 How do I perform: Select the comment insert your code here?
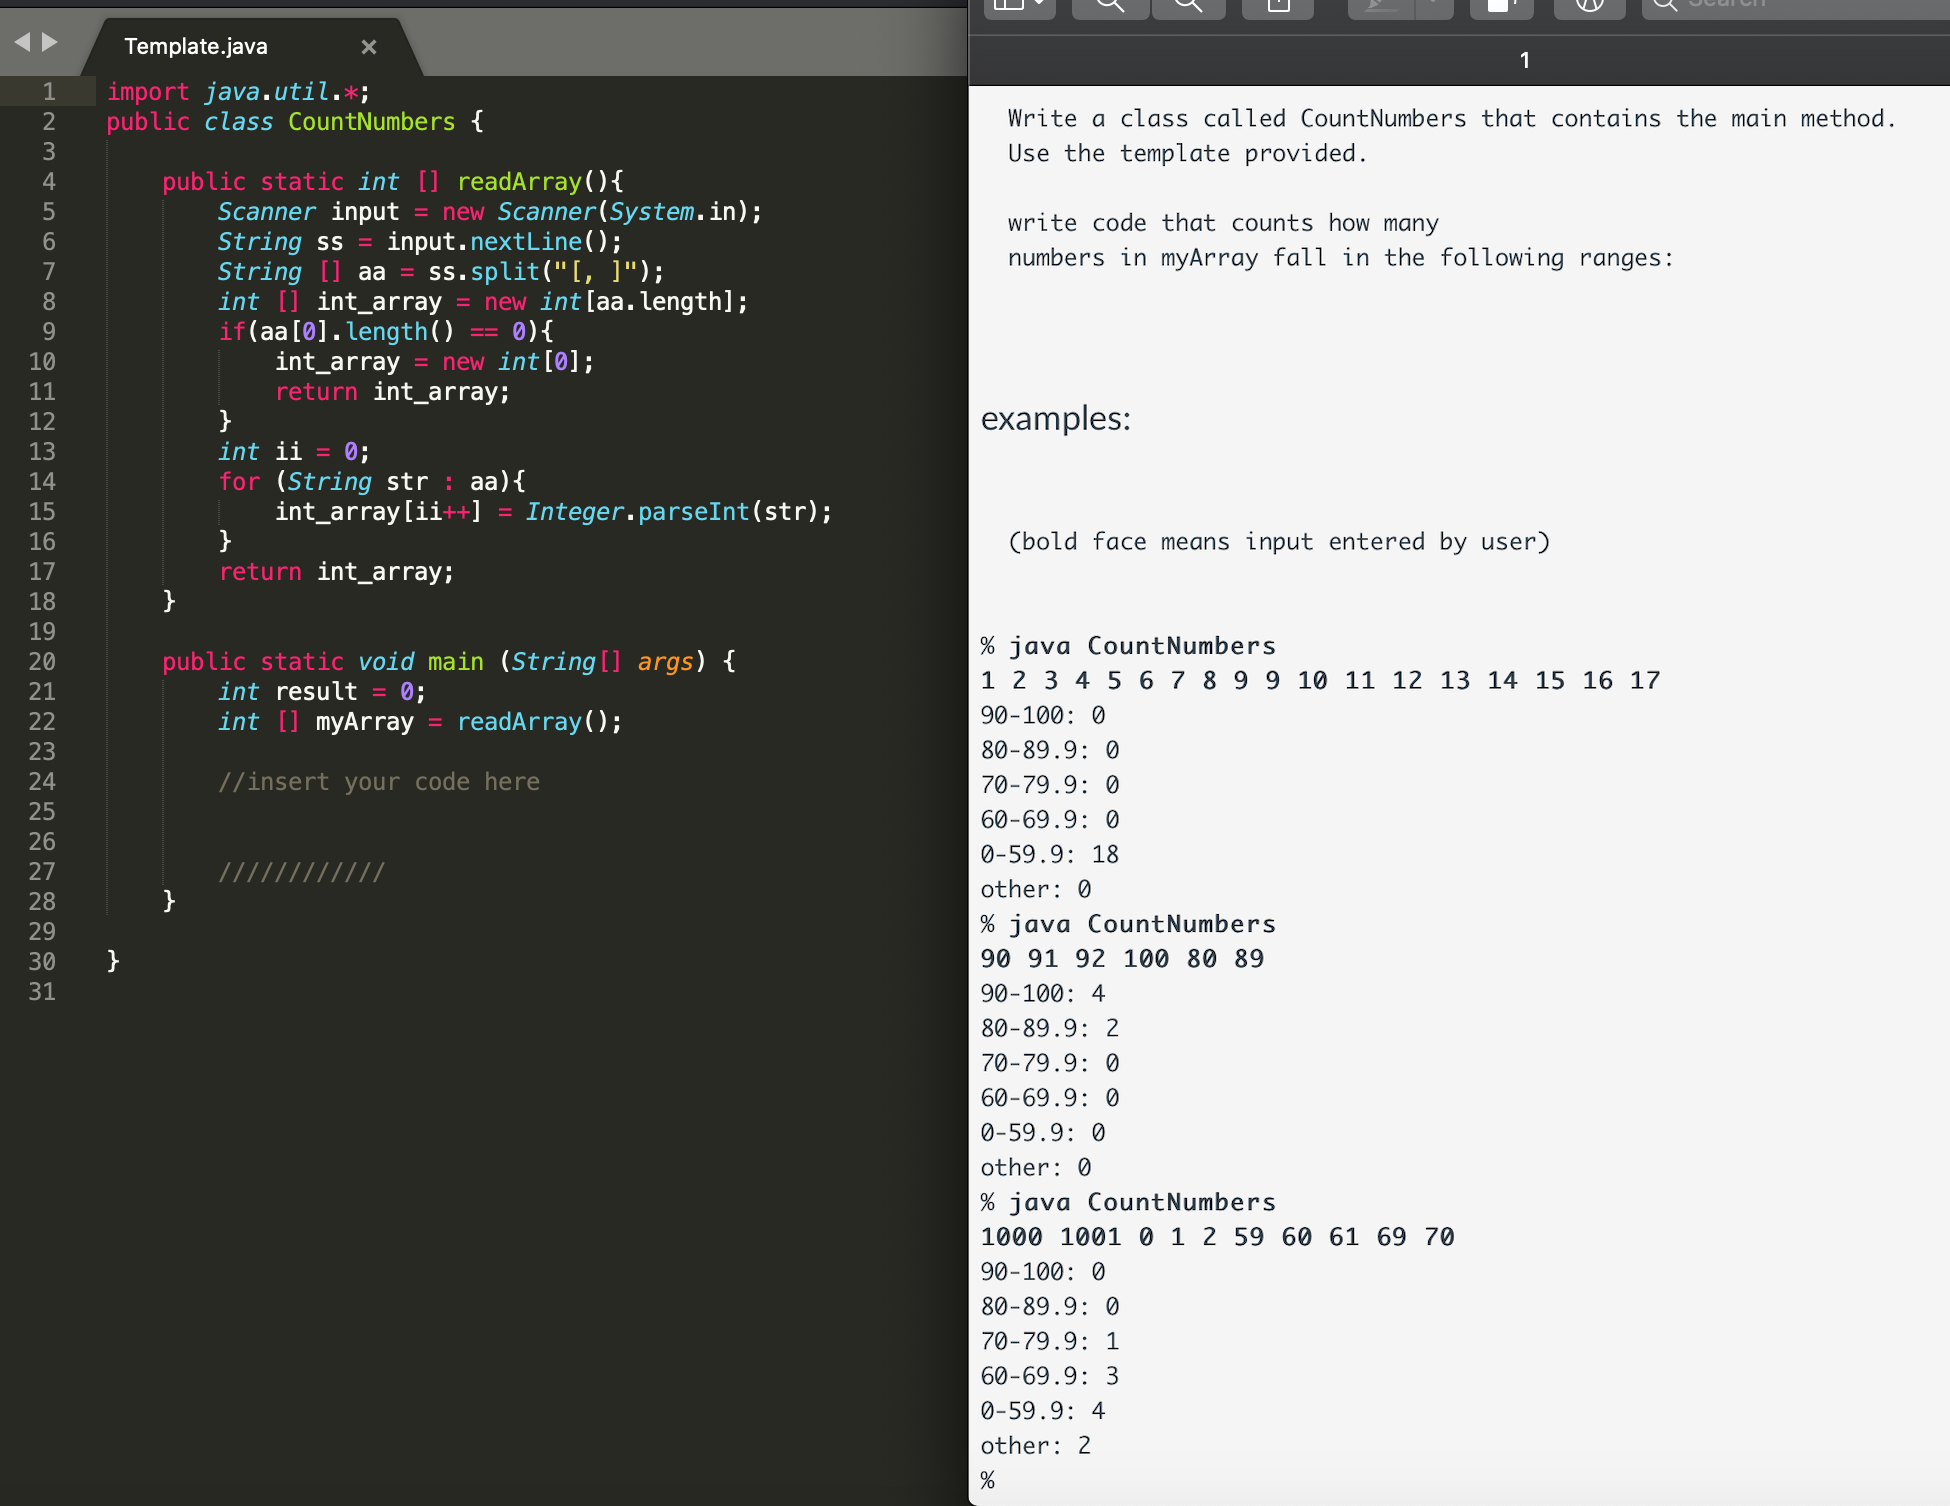tap(379, 781)
